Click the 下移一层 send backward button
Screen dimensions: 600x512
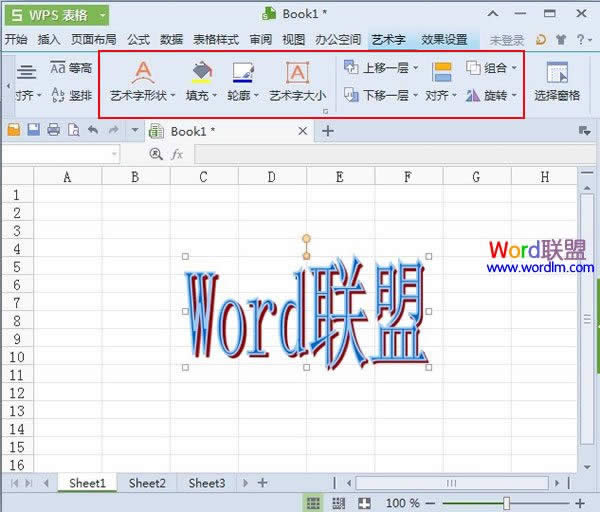381,95
